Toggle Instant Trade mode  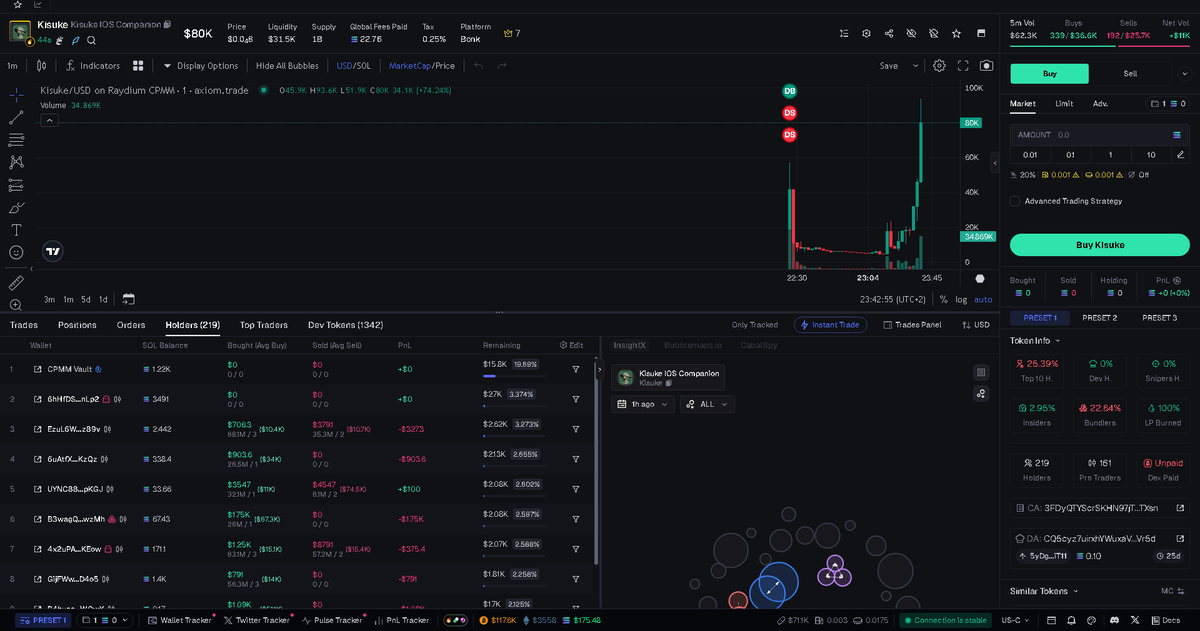(831, 325)
